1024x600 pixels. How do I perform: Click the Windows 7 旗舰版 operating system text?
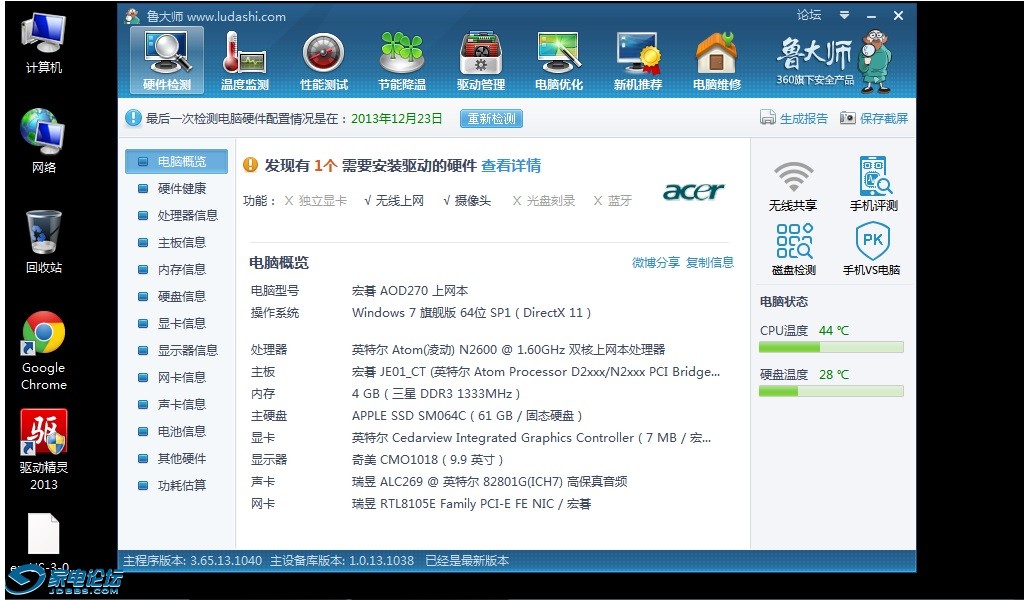click(472, 313)
